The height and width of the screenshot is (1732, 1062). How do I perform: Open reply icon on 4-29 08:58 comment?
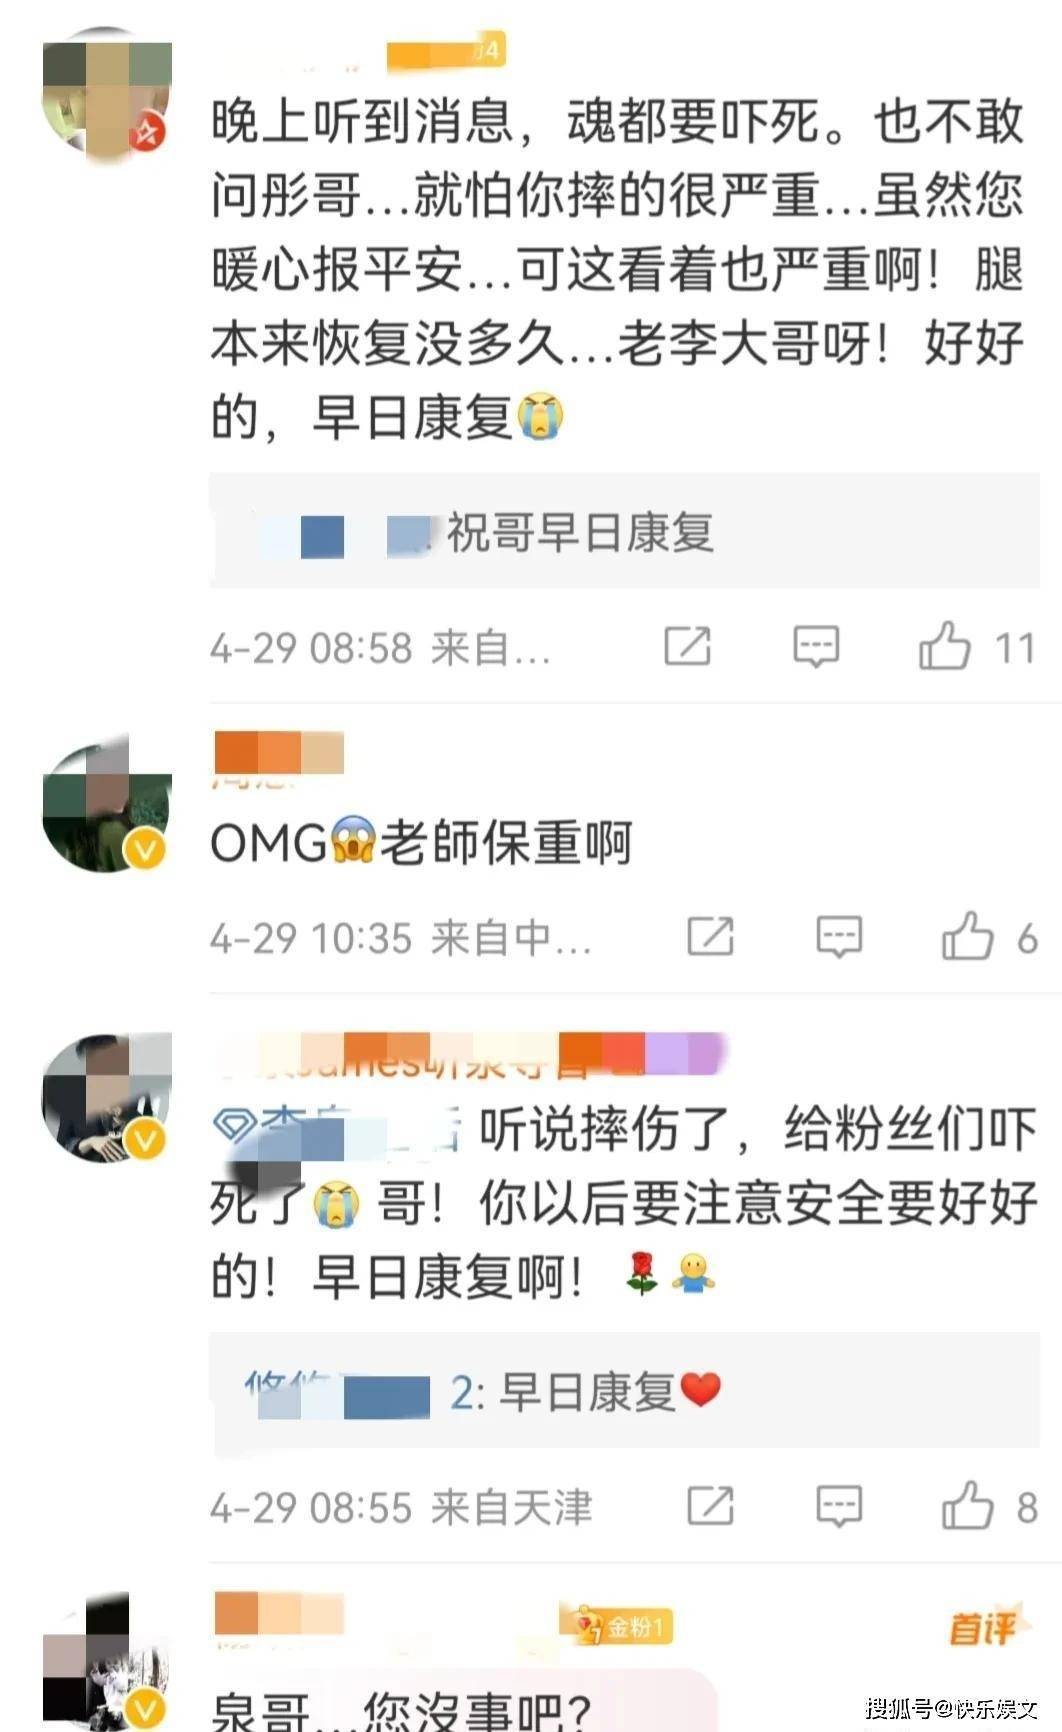(816, 647)
